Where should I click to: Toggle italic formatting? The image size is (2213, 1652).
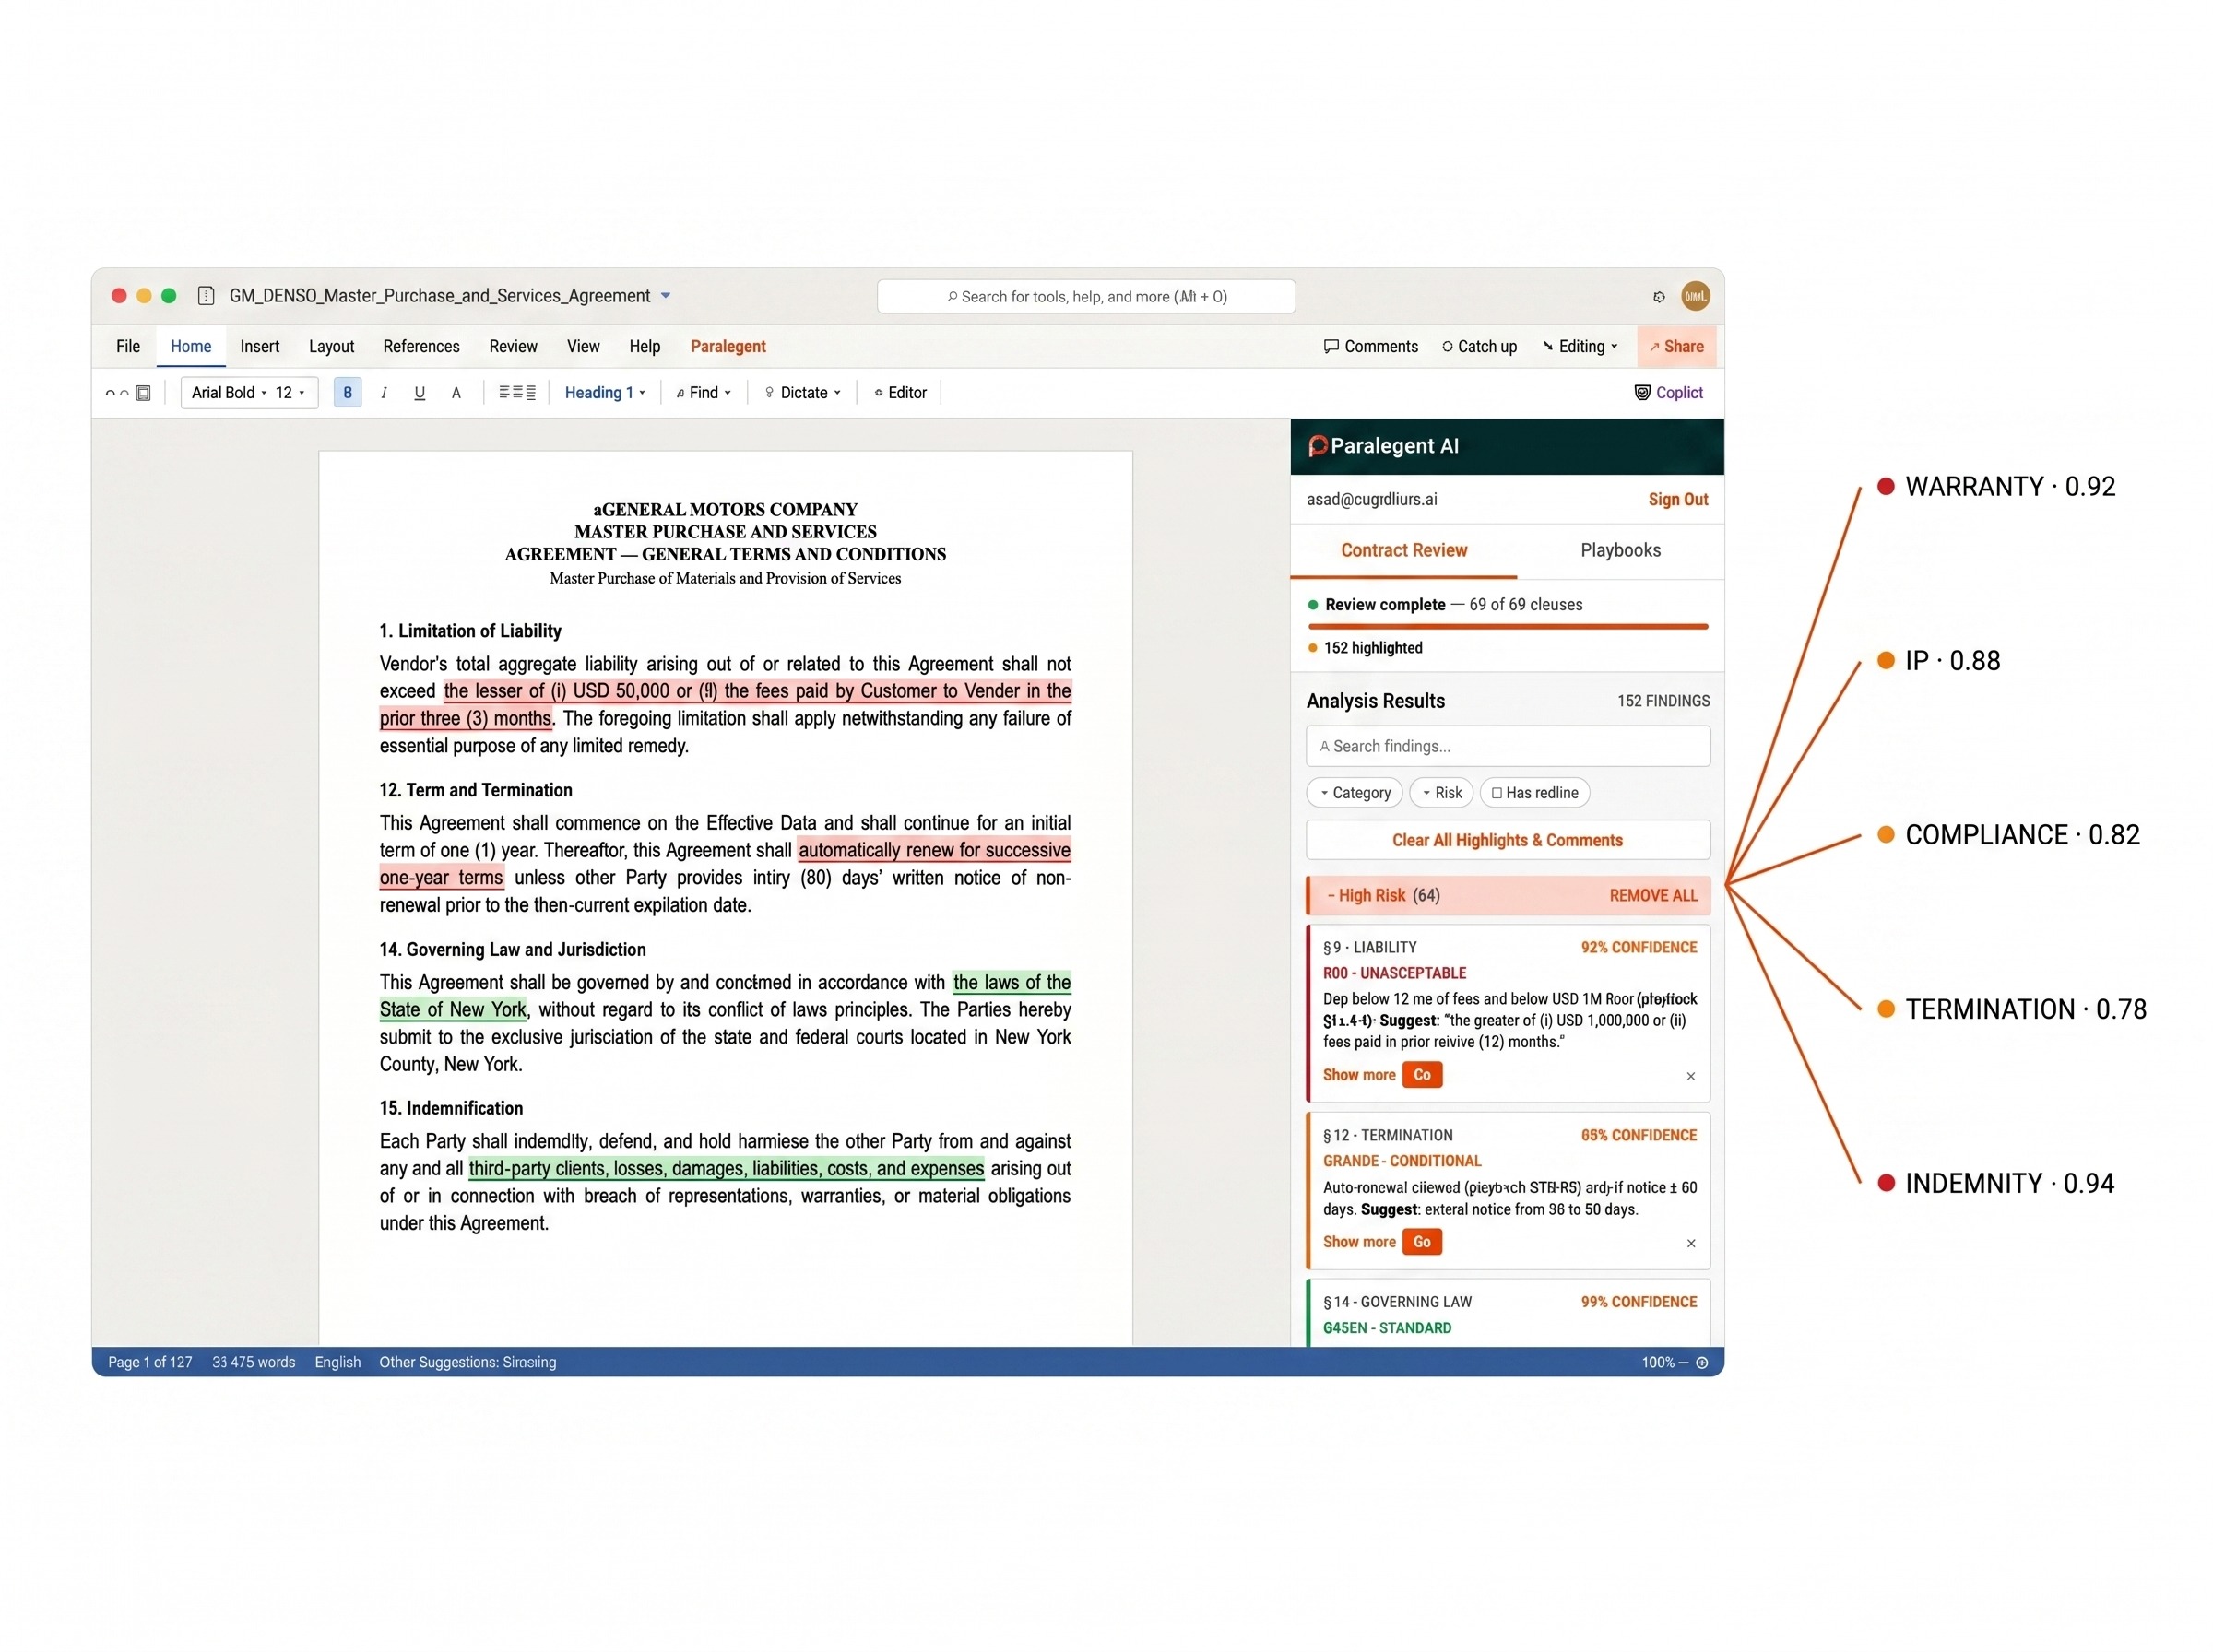[x=383, y=393]
